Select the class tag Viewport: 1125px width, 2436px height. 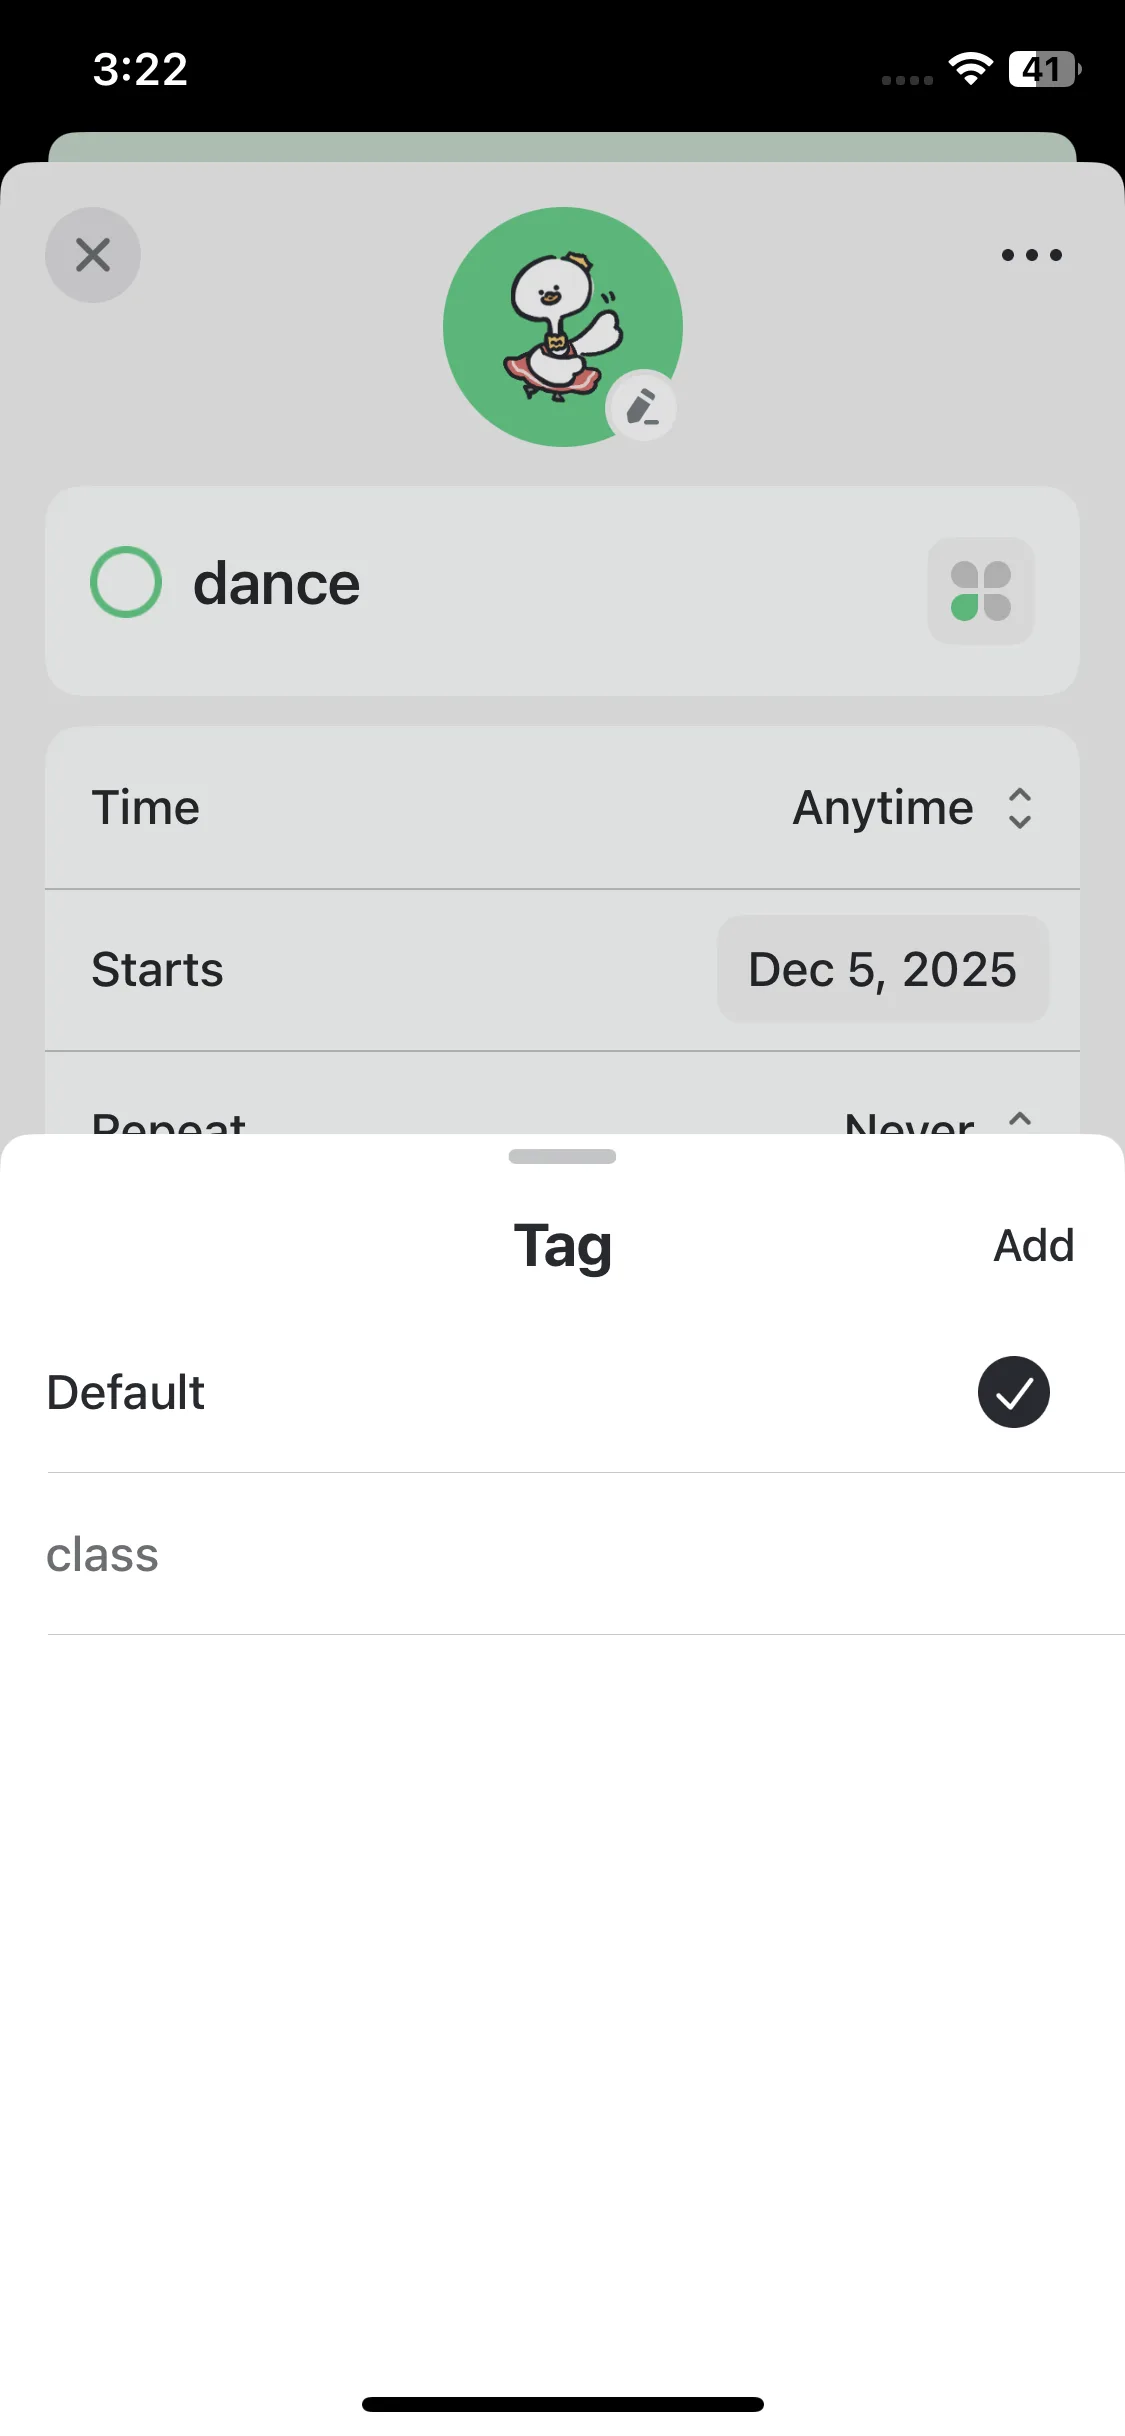pos(103,1555)
